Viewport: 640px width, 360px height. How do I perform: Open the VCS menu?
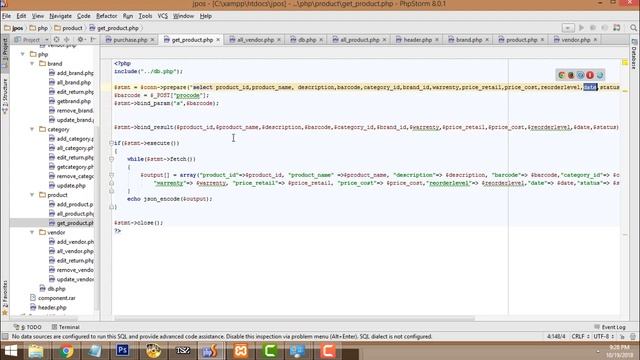(162, 16)
